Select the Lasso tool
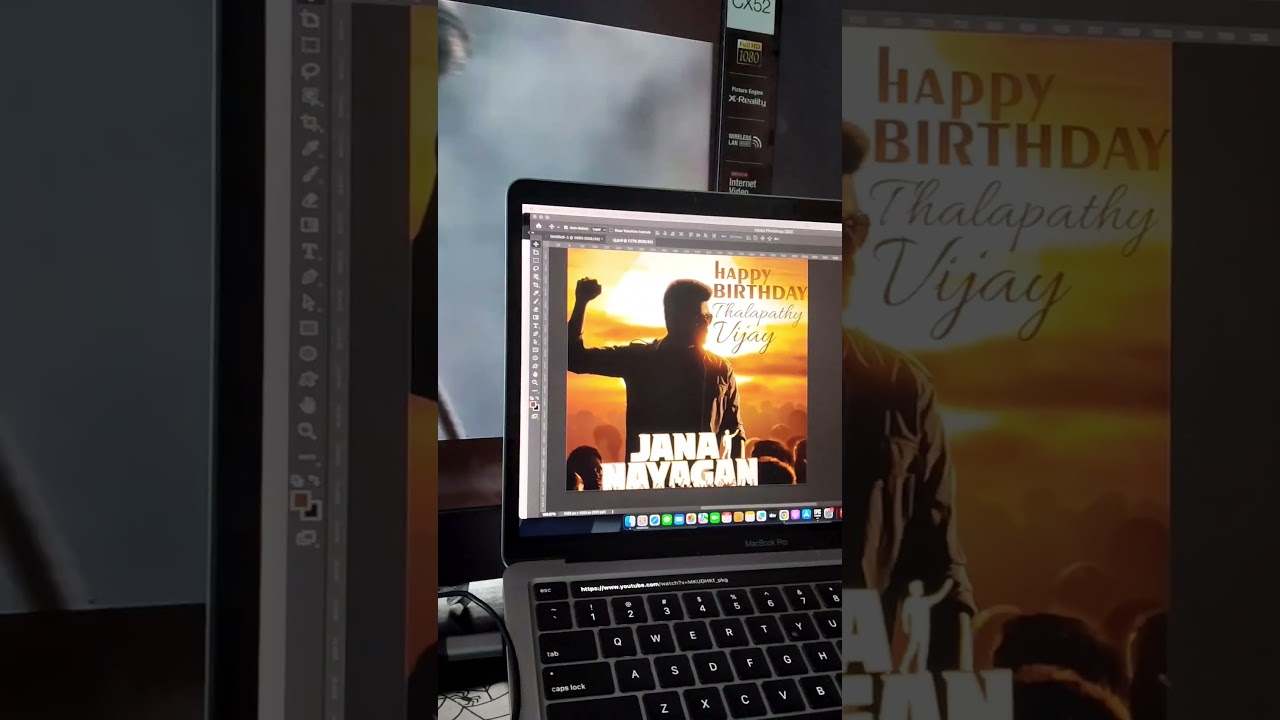This screenshot has height=720, width=1280. 536,268
